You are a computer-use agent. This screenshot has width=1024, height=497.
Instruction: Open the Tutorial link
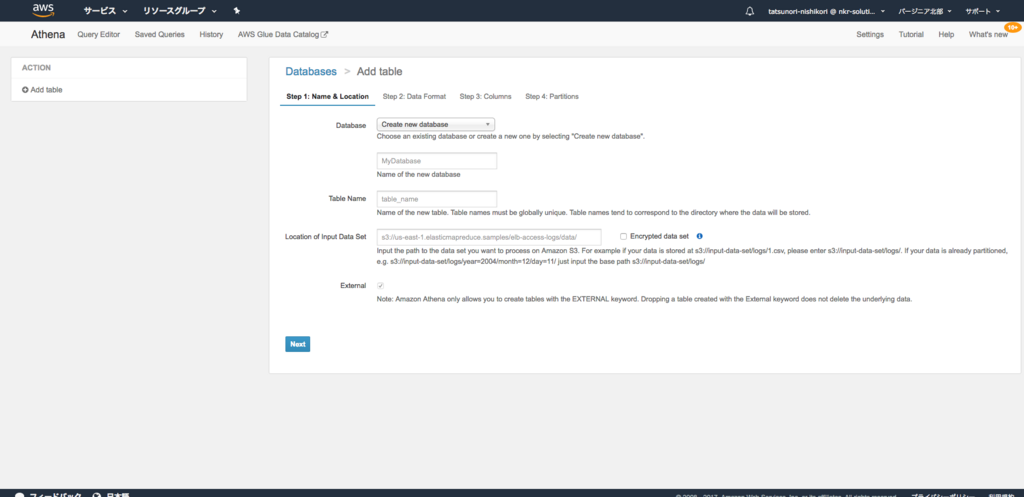[x=911, y=35]
